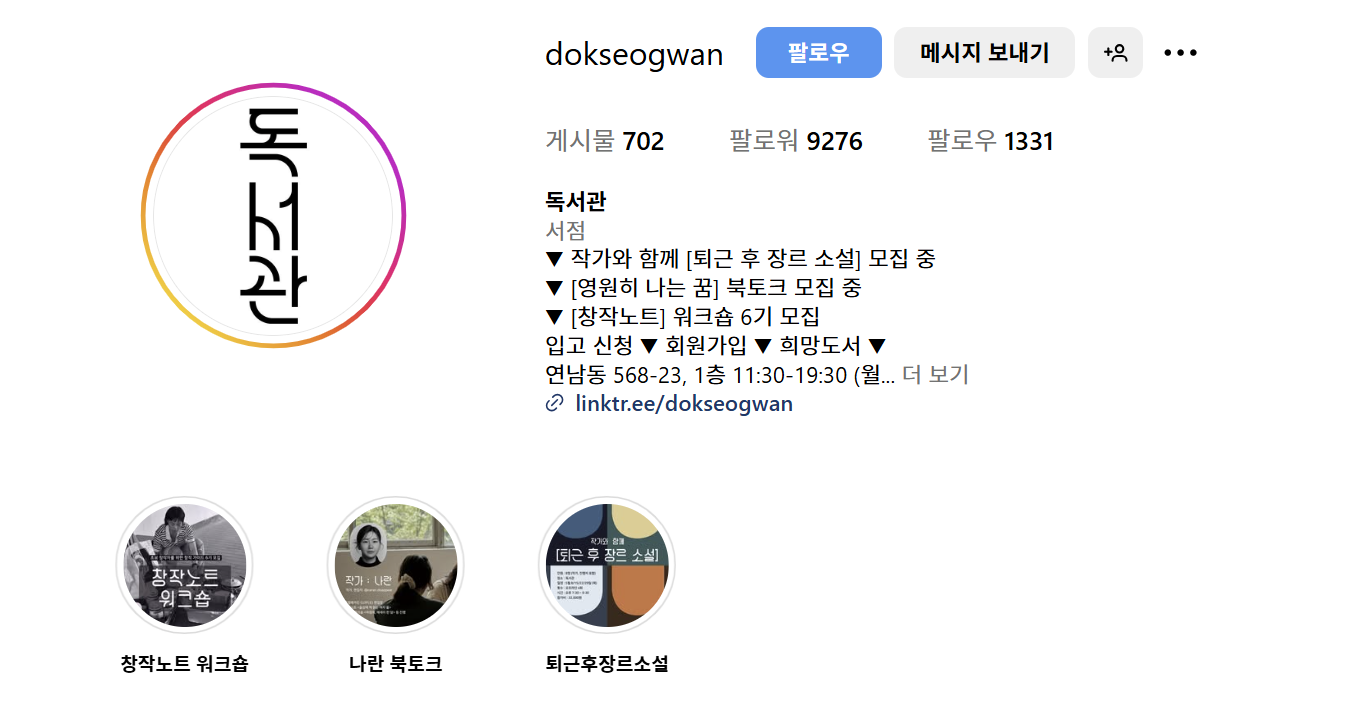Open the linktr.ee/dokseogwan link

[x=684, y=404]
